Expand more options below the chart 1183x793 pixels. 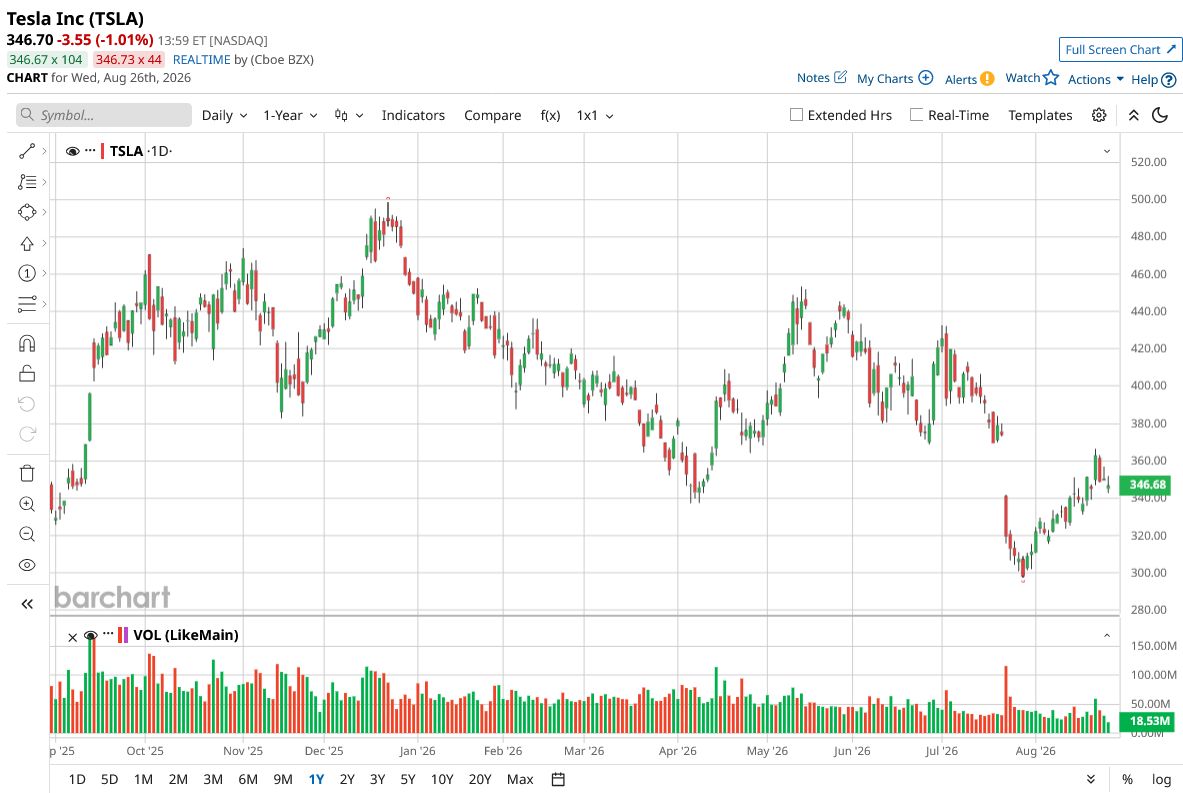point(1090,779)
